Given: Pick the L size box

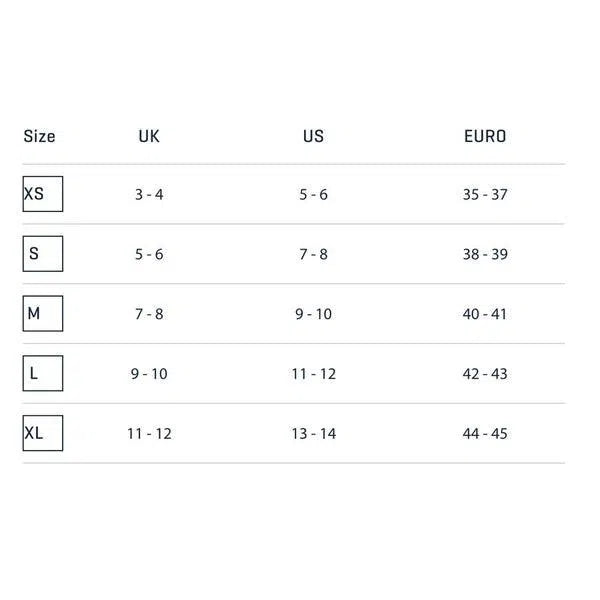Looking at the screenshot, I should pos(42,374).
